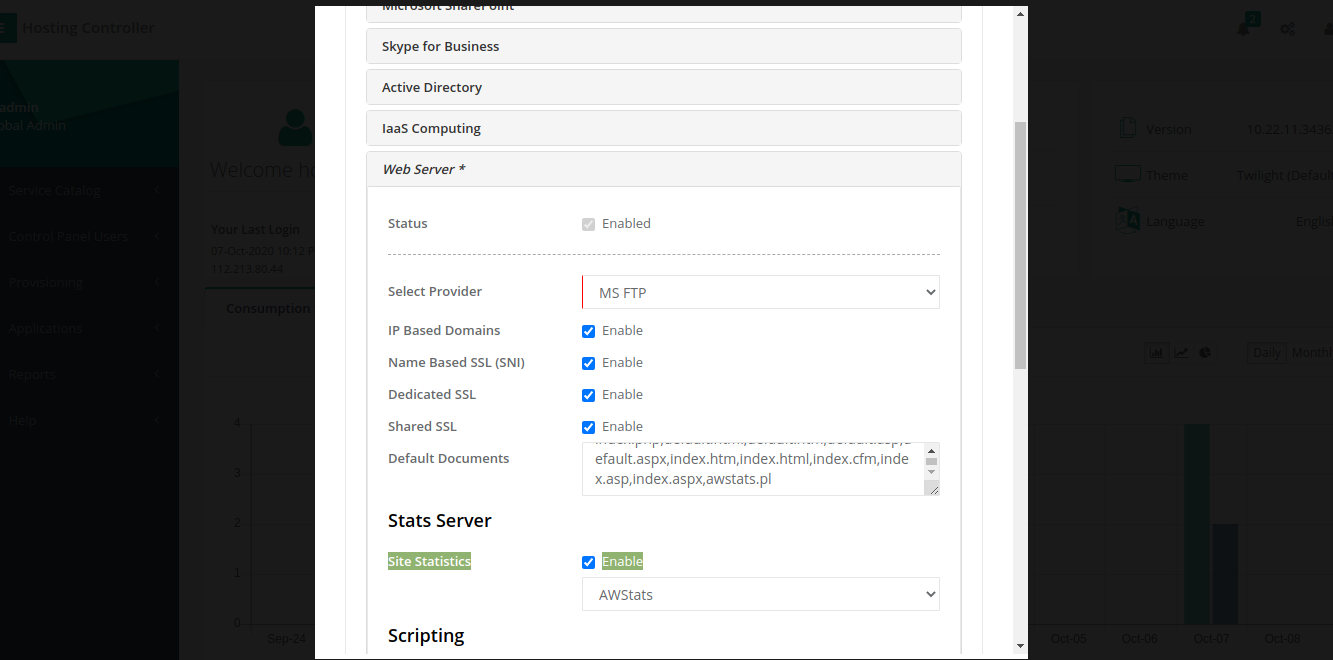
Task: Open the AWStats stats server dropdown
Action: coord(761,594)
